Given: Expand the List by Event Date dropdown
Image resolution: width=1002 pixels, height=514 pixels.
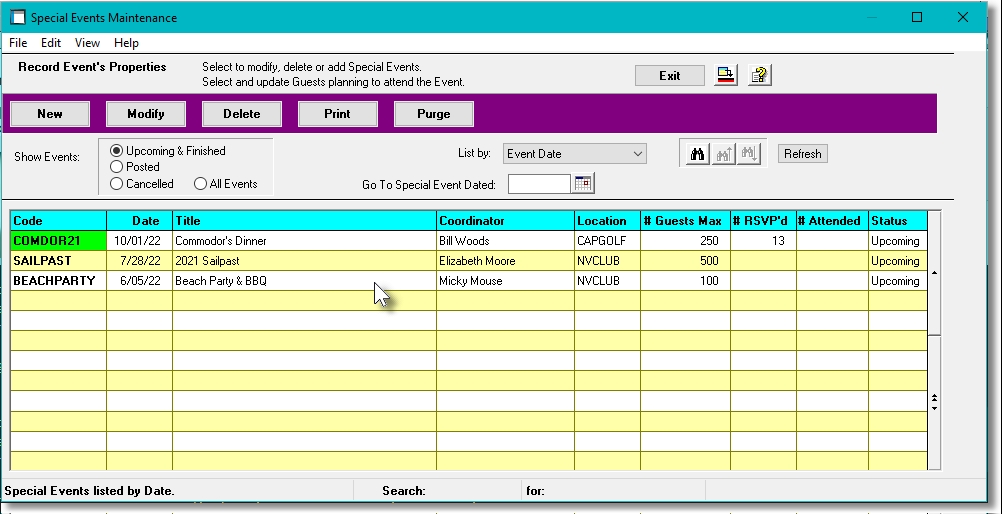Looking at the screenshot, I should (x=638, y=154).
